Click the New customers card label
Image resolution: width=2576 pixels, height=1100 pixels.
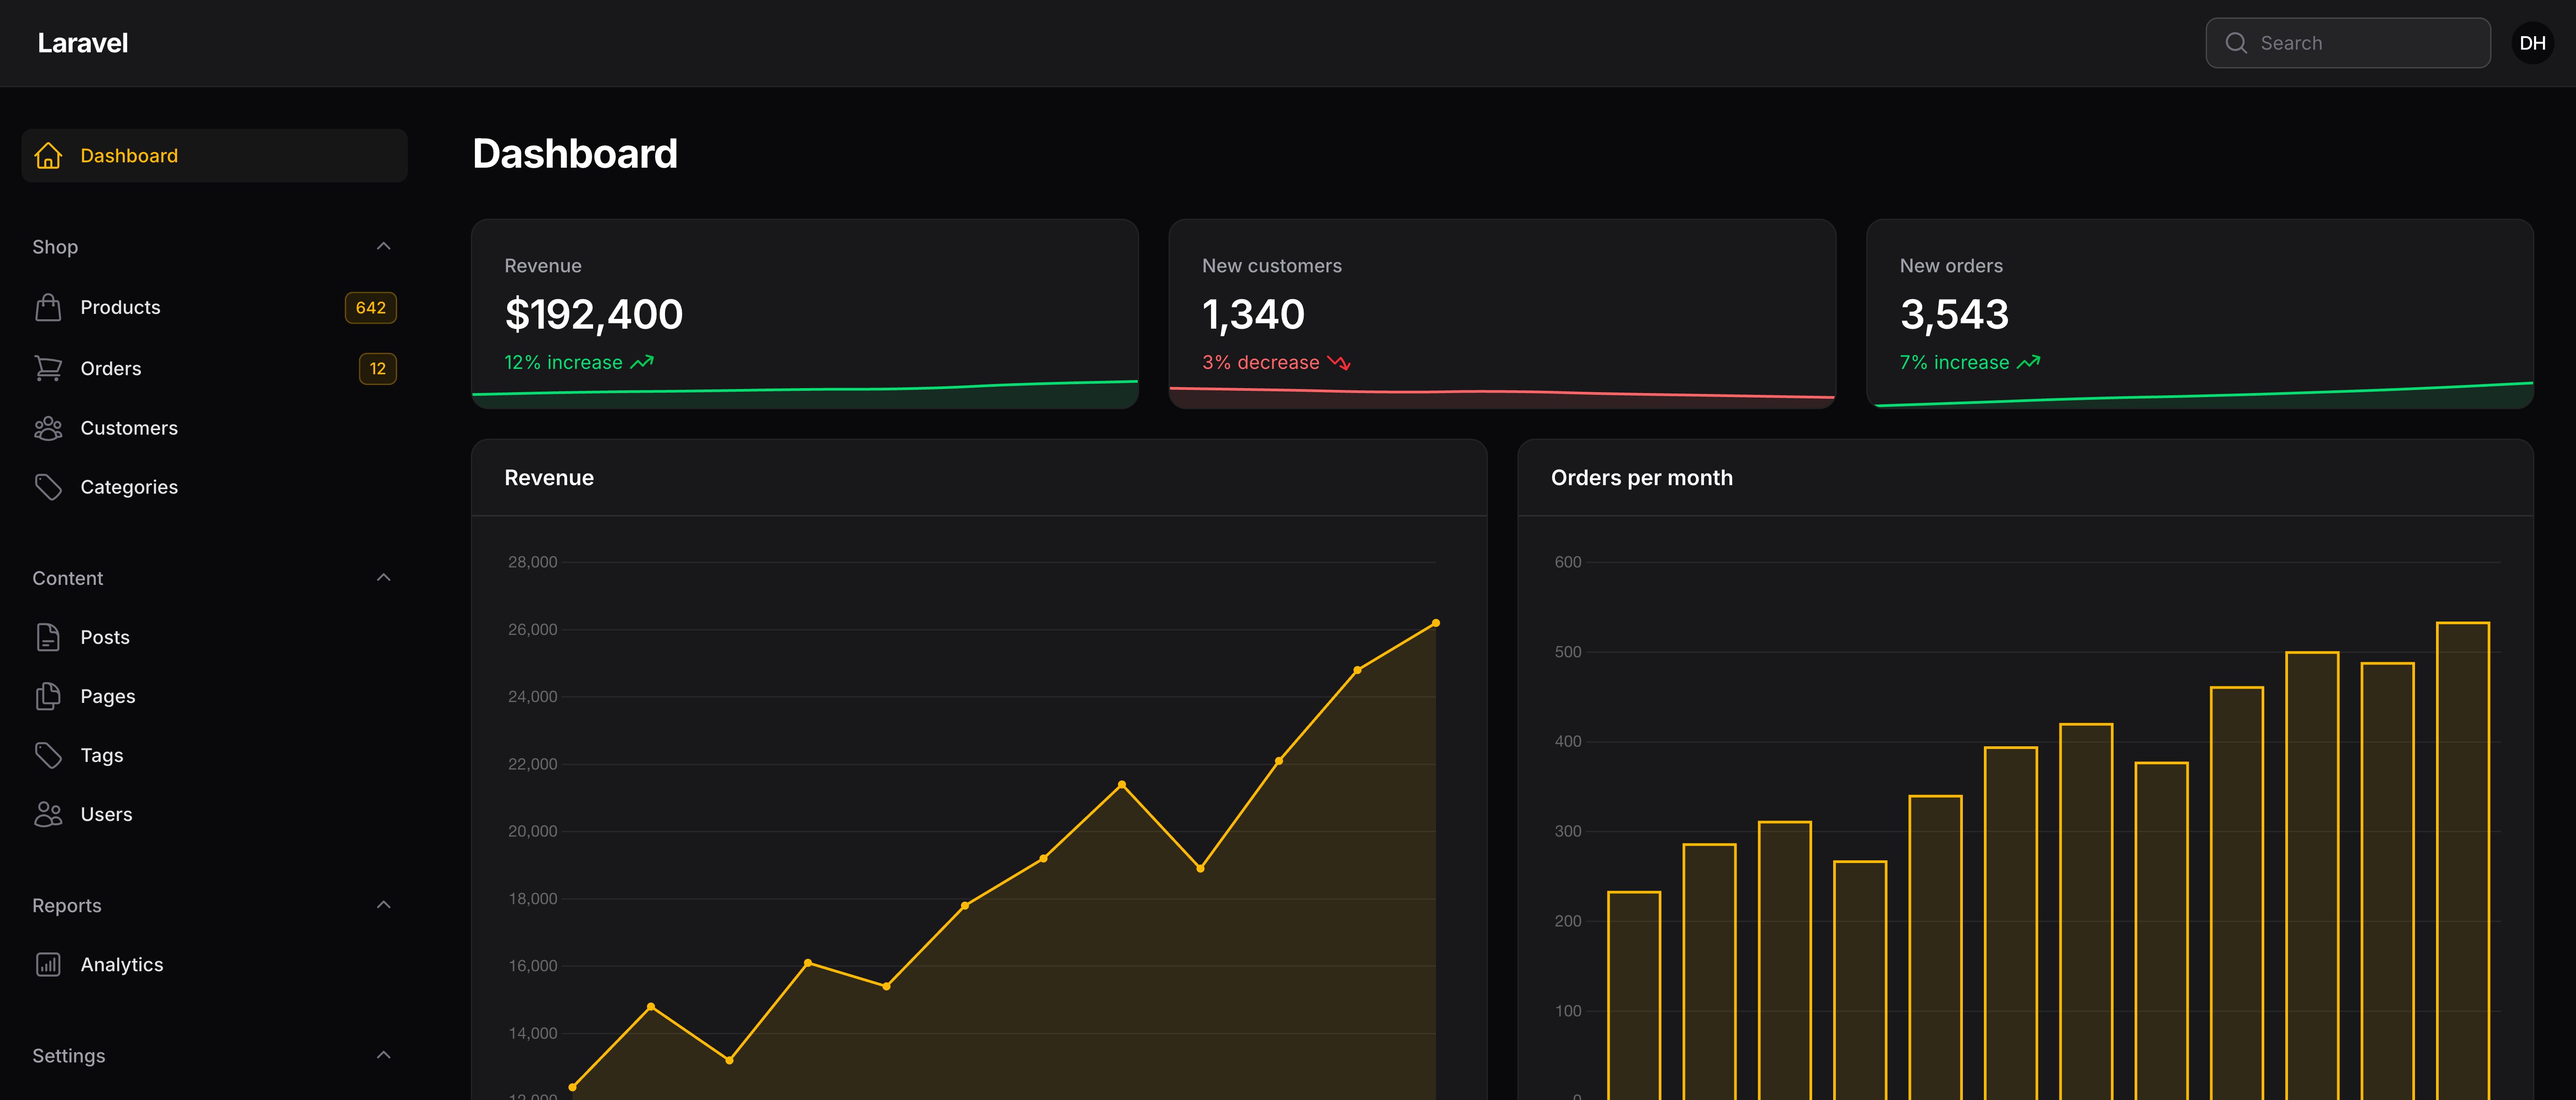pyautogui.click(x=1272, y=266)
